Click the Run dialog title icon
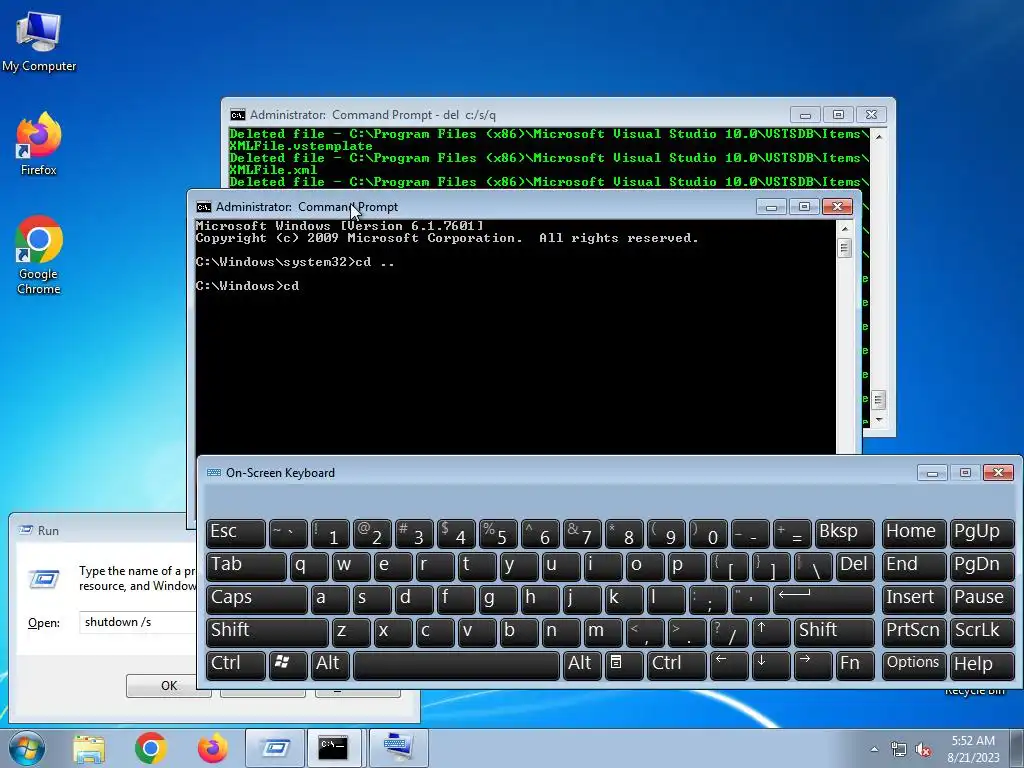The height and width of the screenshot is (768, 1024). [x=25, y=530]
